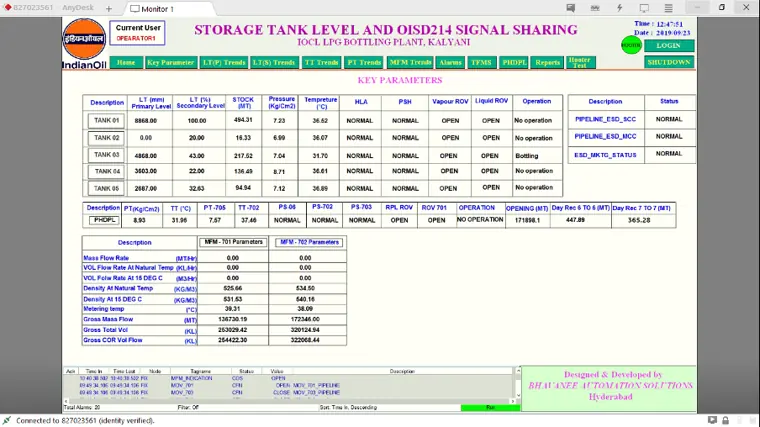Select the MOV_703 alarm row
Image resolution: width=760 pixels, height=427 pixels.
[x=288, y=393]
